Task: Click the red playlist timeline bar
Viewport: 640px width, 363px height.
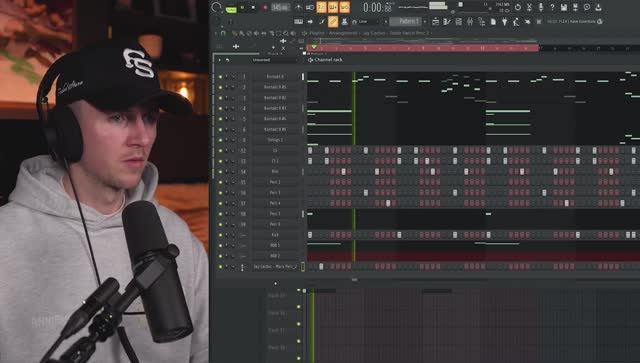Action: pos(423,48)
